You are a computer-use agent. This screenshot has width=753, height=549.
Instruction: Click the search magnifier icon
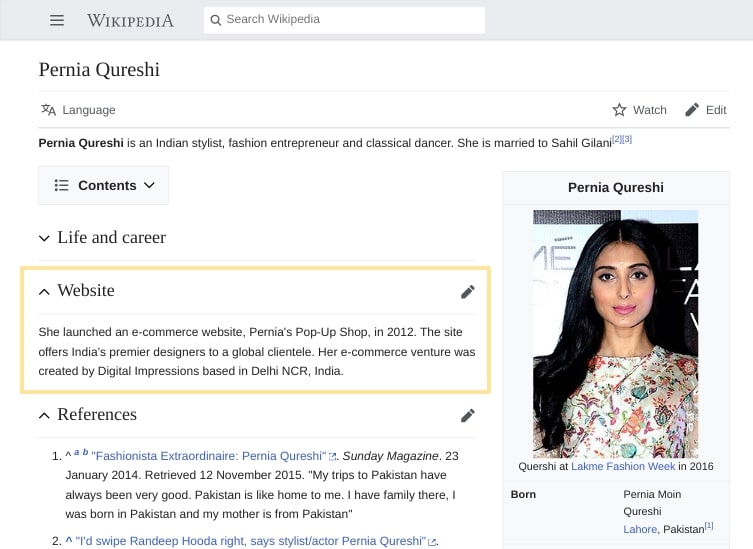click(215, 20)
